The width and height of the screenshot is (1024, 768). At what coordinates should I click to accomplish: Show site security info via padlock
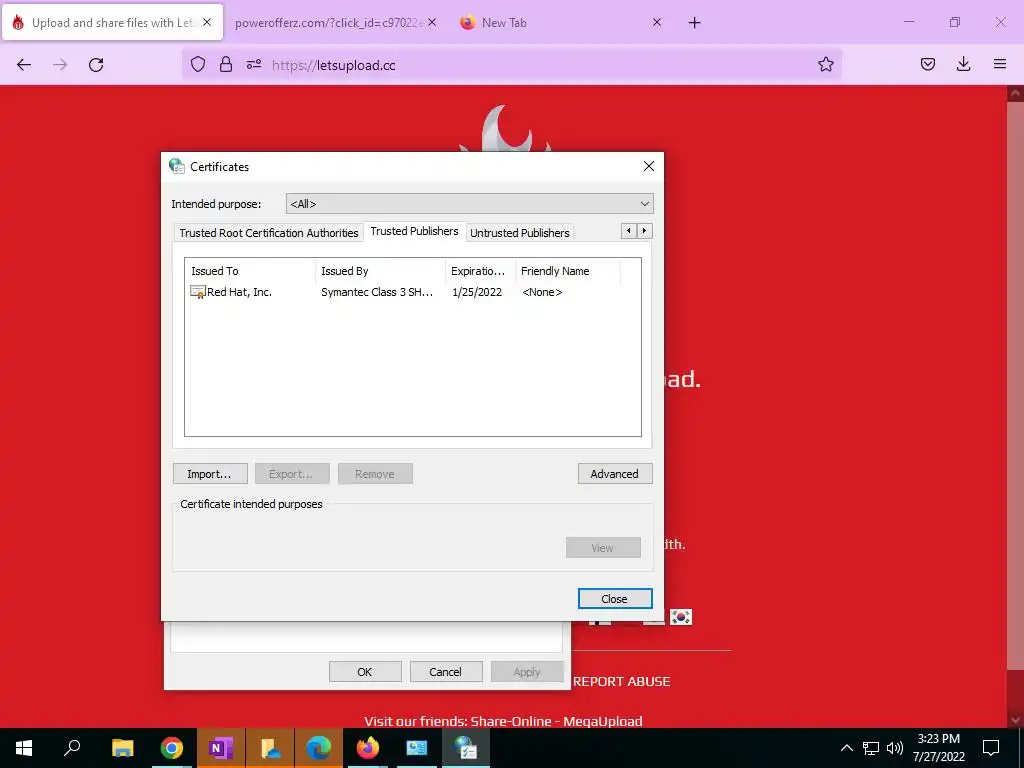226,64
